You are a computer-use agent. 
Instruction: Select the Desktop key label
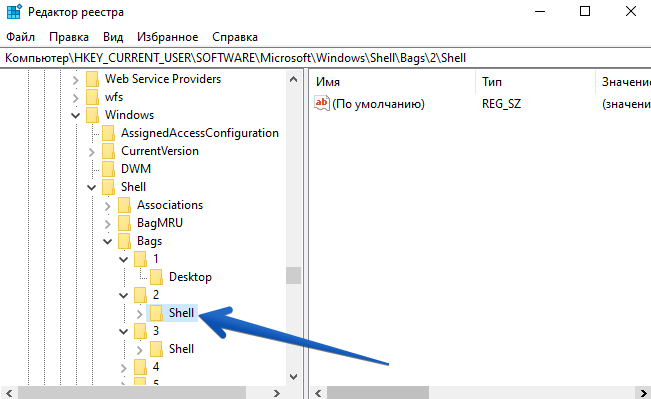(190, 277)
